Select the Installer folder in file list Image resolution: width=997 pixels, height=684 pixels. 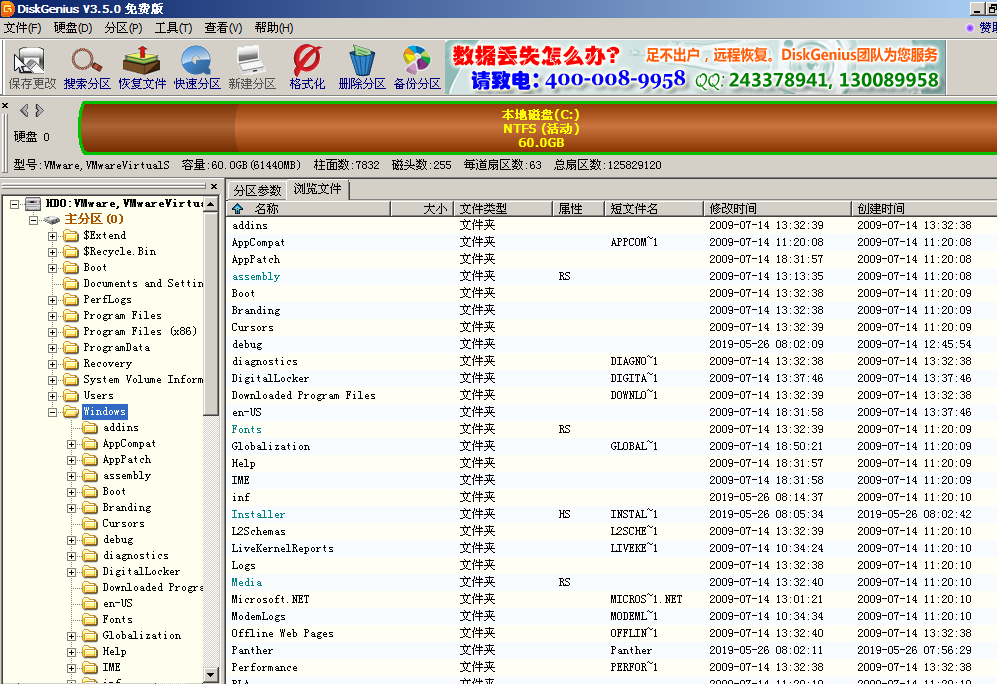(x=258, y=514)
